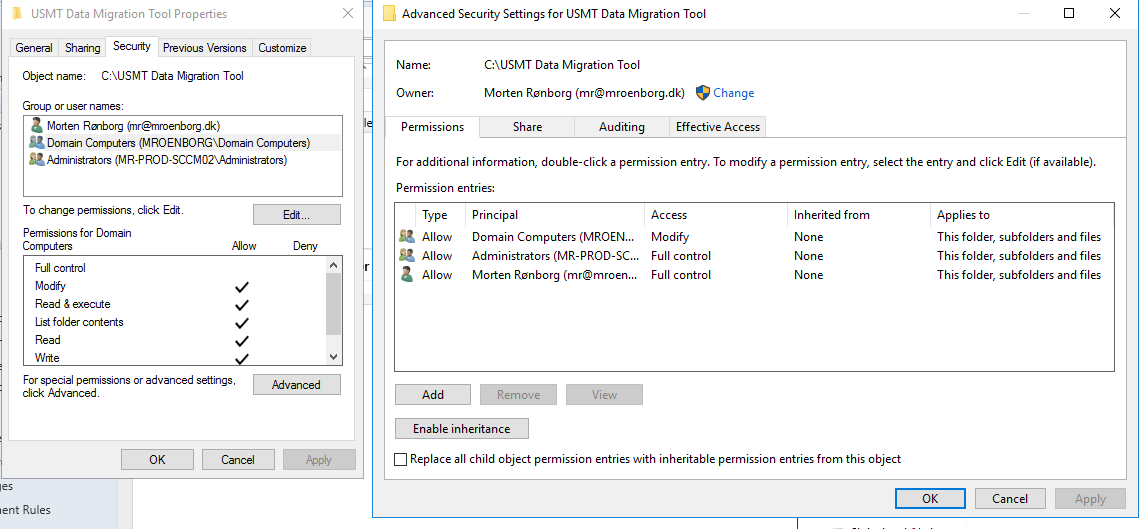This screenshot has width=1140, height=529.
Task: Click Enable inheritance button
Action: pos(462,429)
